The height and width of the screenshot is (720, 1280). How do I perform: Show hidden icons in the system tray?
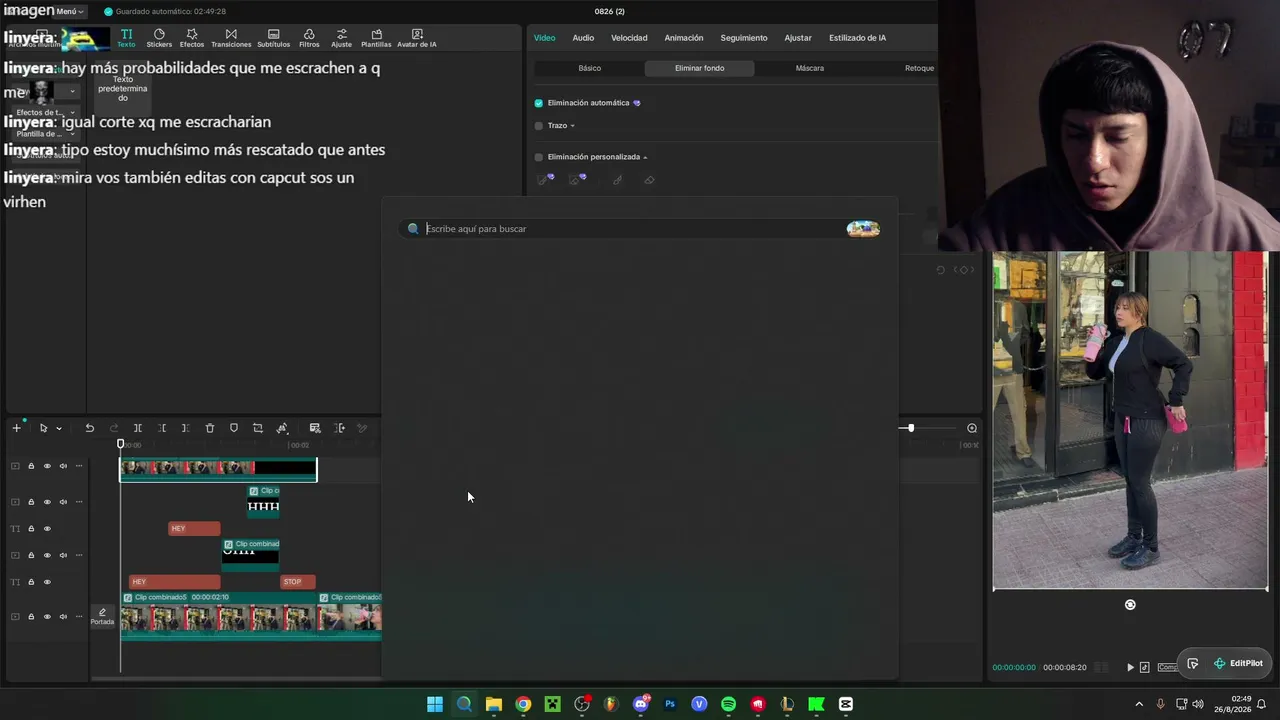tap(1139, 704)
